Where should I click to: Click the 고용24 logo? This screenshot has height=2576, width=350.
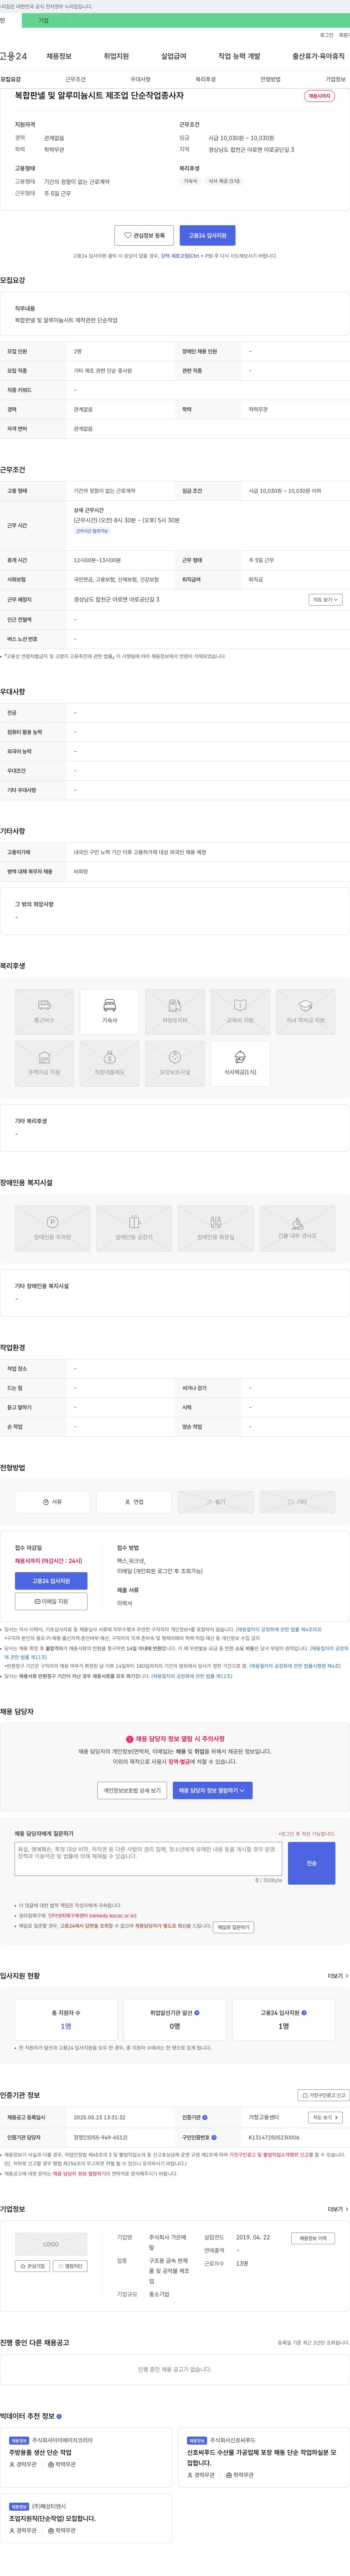point(14,56)
